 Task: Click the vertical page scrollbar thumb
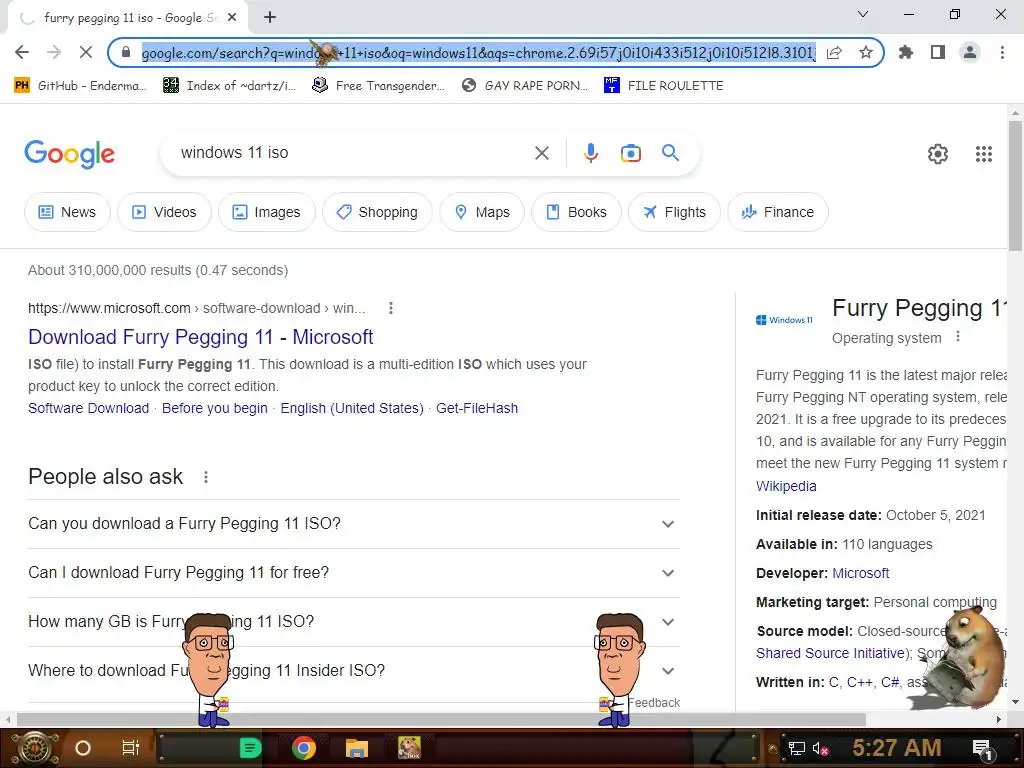coord(1015,185)
